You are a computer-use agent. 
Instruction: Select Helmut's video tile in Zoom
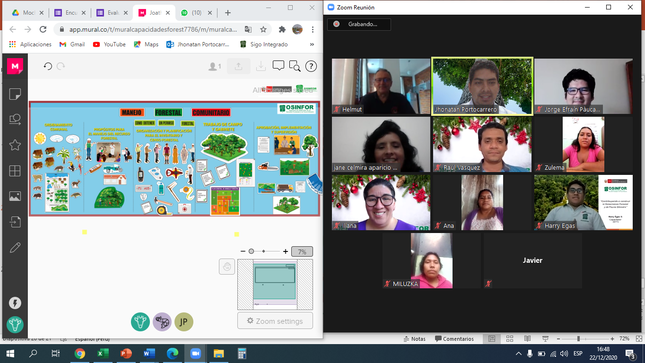381,86
